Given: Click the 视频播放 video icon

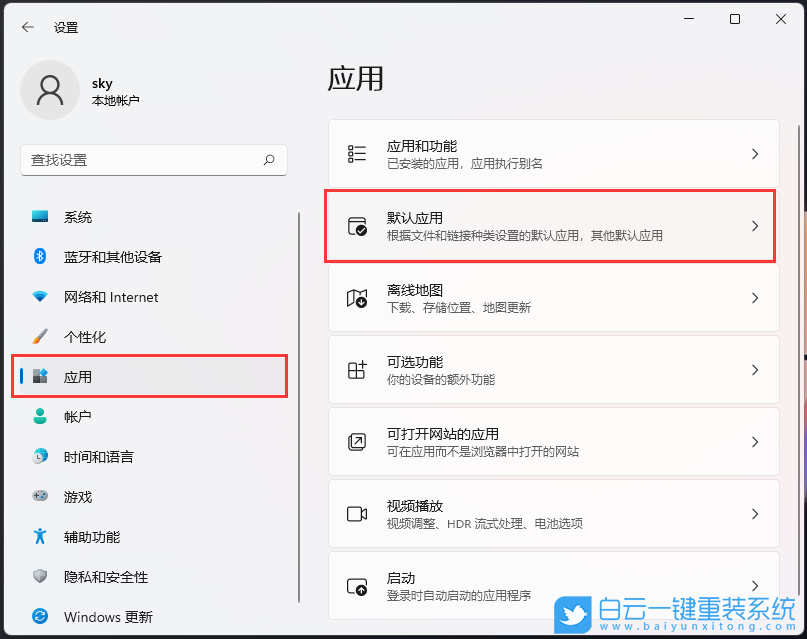Looking at the screenshot, I should (x=356, y=514).
